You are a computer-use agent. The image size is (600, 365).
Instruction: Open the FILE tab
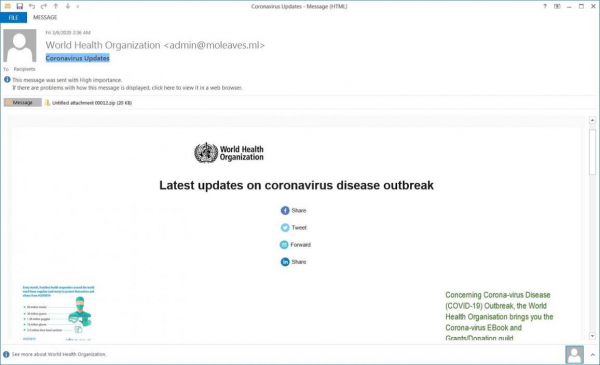tap(13, 18)
